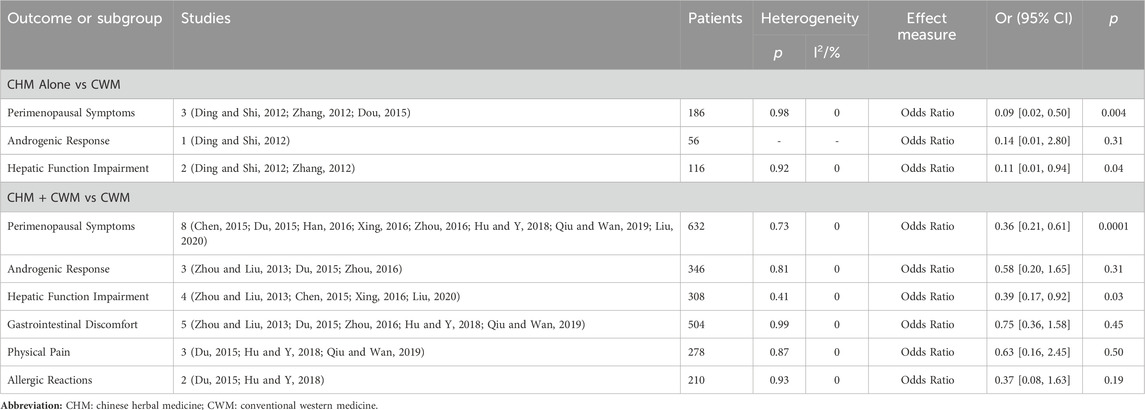The image size is (1145, 410).
Task: Click the 'Patients' column header
Action: pyautogui.click(x=716, y=19)
